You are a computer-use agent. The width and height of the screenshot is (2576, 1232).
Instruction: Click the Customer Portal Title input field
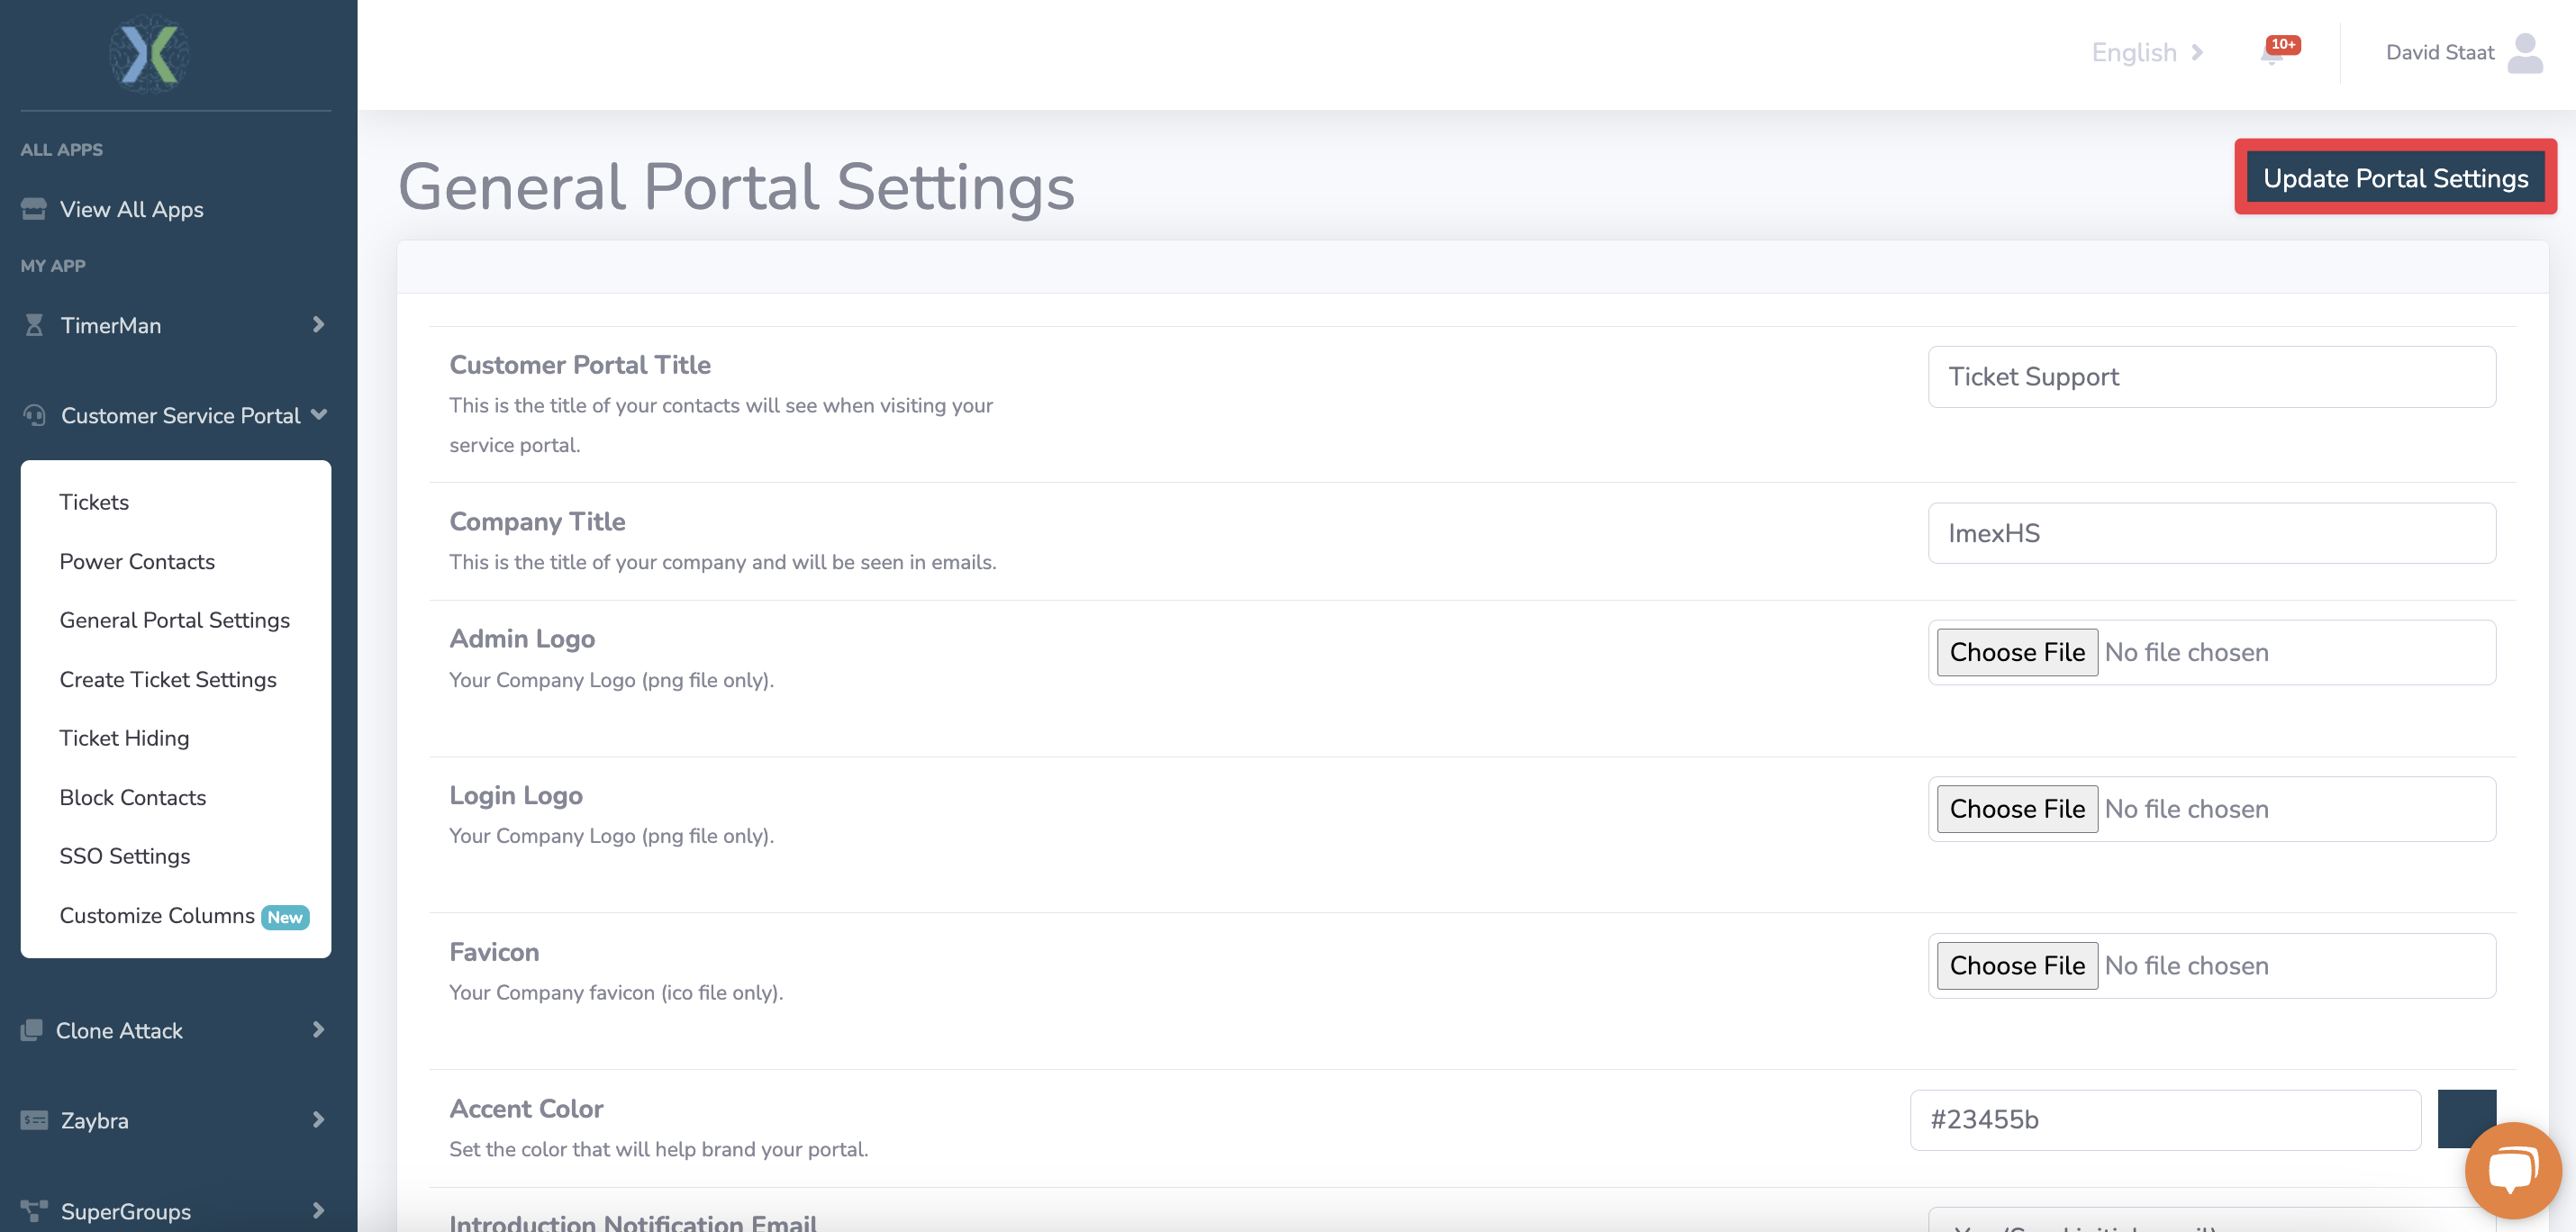pos(2211,375)
